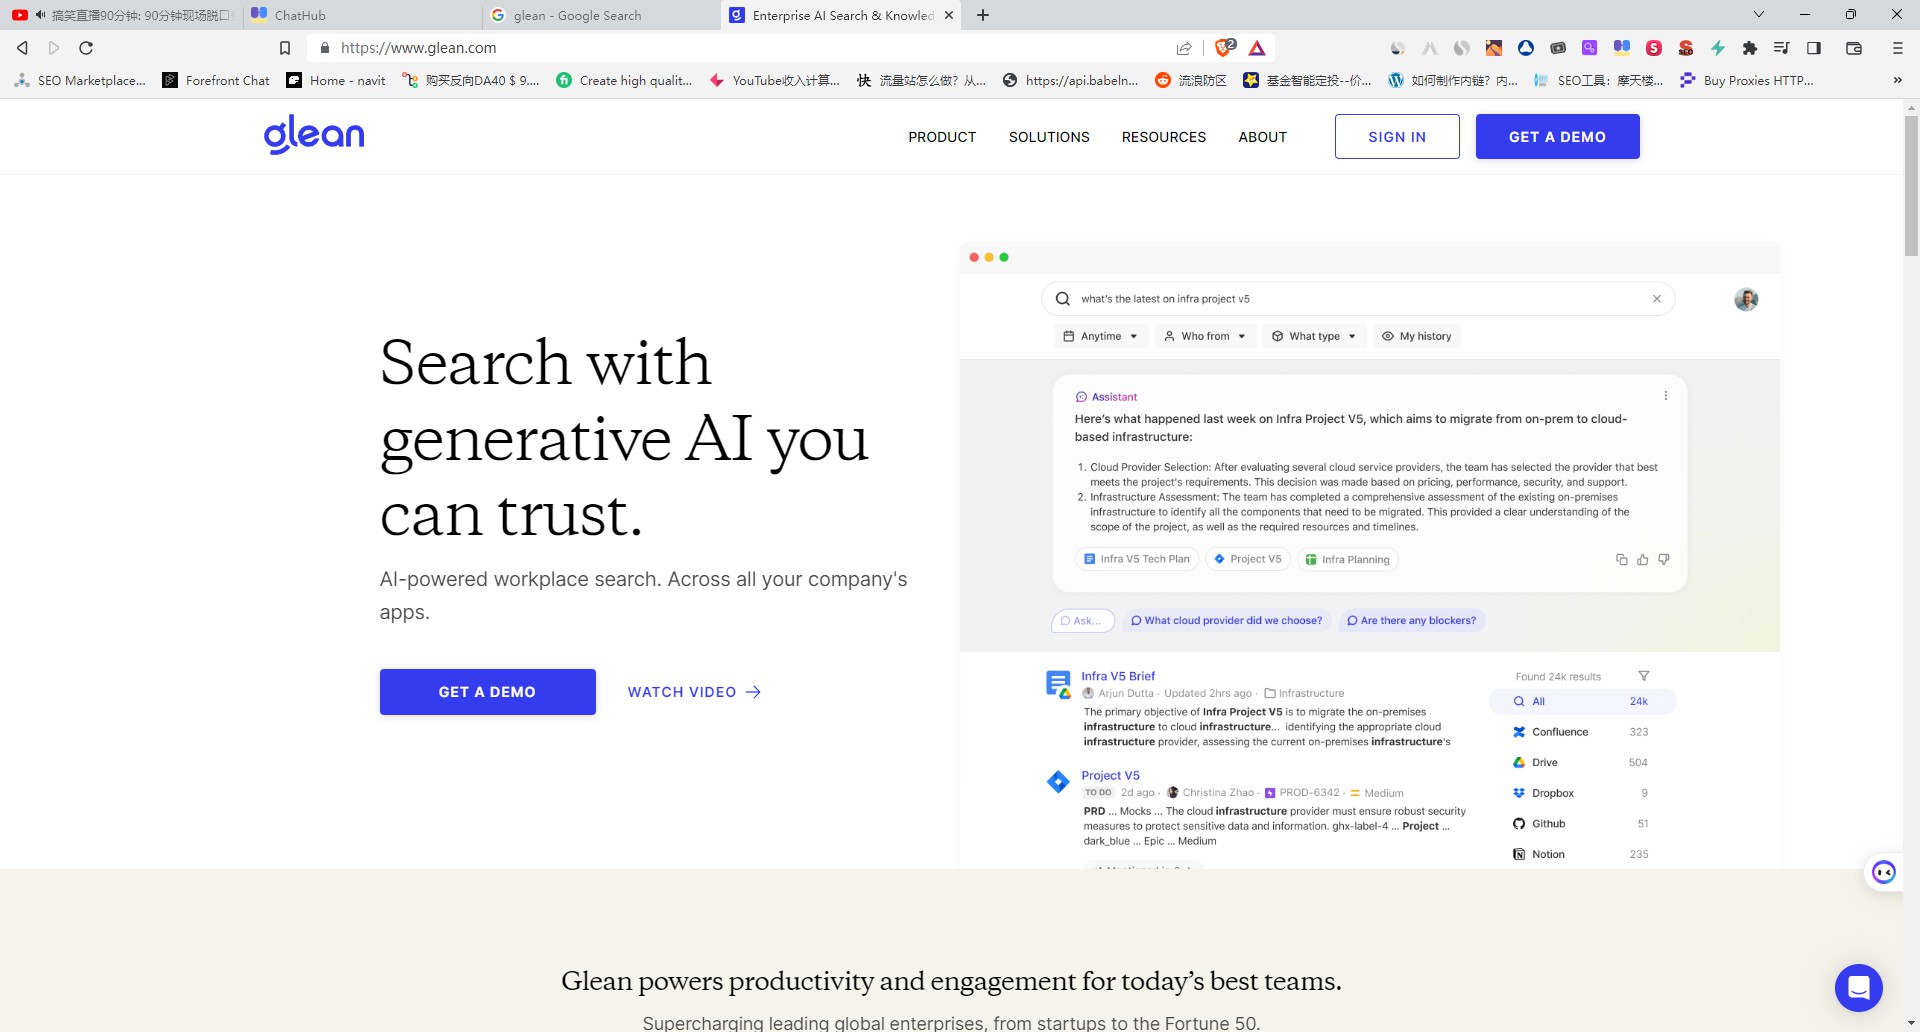The width and height of the screenshot is (1920, 1032).
Task: Expand the What type filter dropdown
Action: (x=1313, y=336)
